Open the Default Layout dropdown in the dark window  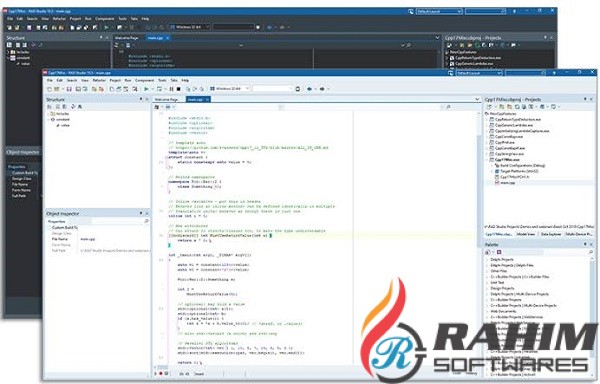[459, 11]
